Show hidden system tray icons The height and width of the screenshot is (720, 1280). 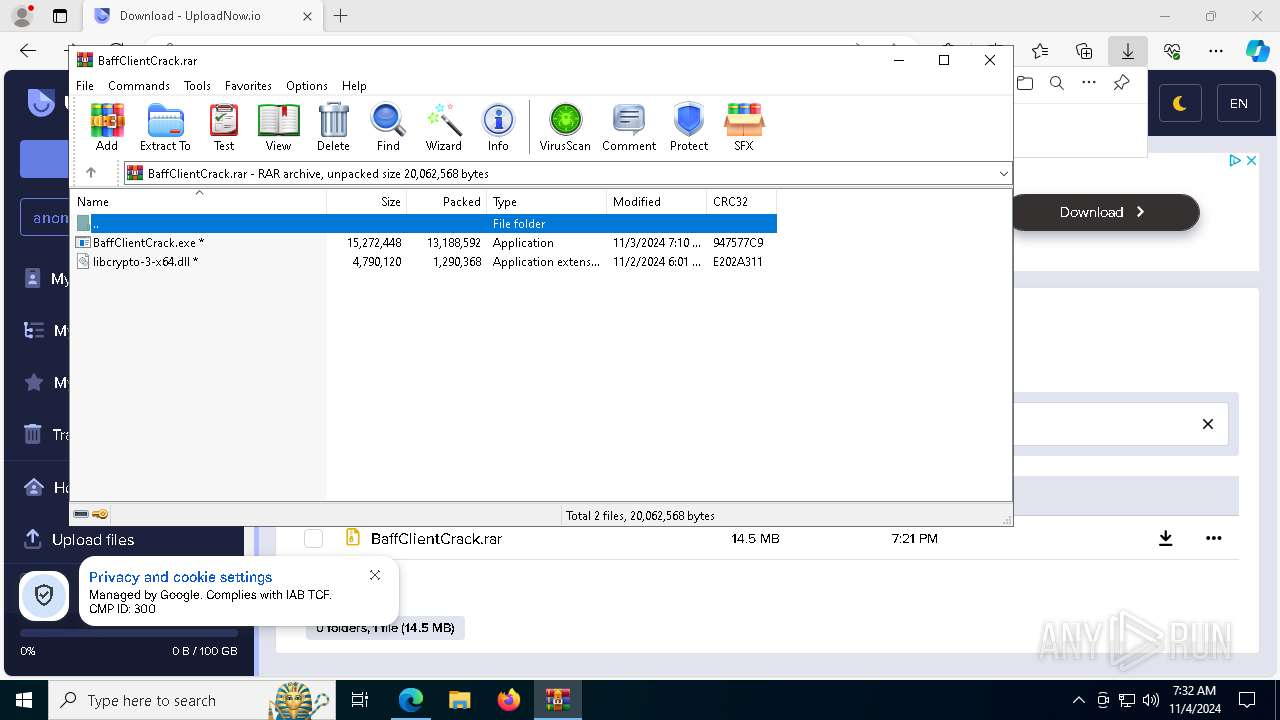(x=1078, y=700)
